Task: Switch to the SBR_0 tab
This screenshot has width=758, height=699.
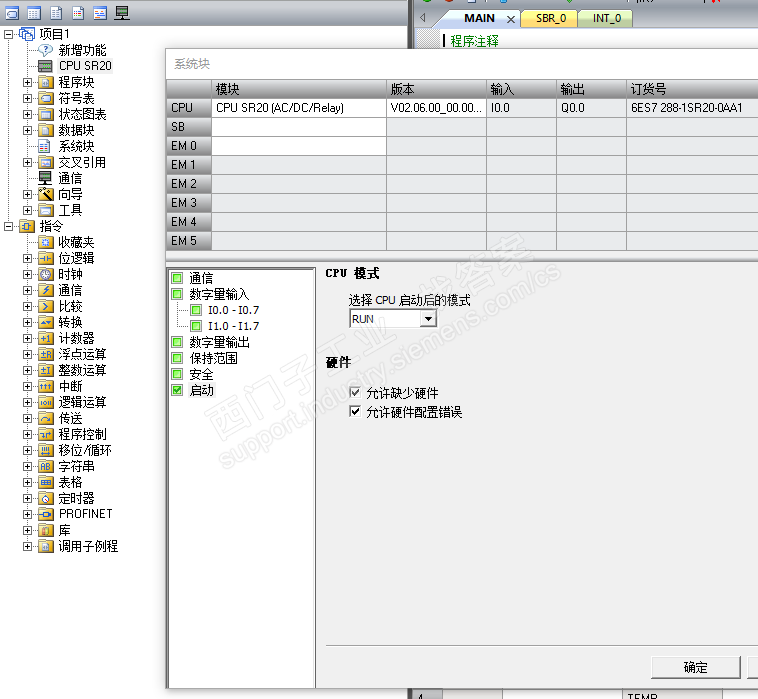Action: click(550, 18)
